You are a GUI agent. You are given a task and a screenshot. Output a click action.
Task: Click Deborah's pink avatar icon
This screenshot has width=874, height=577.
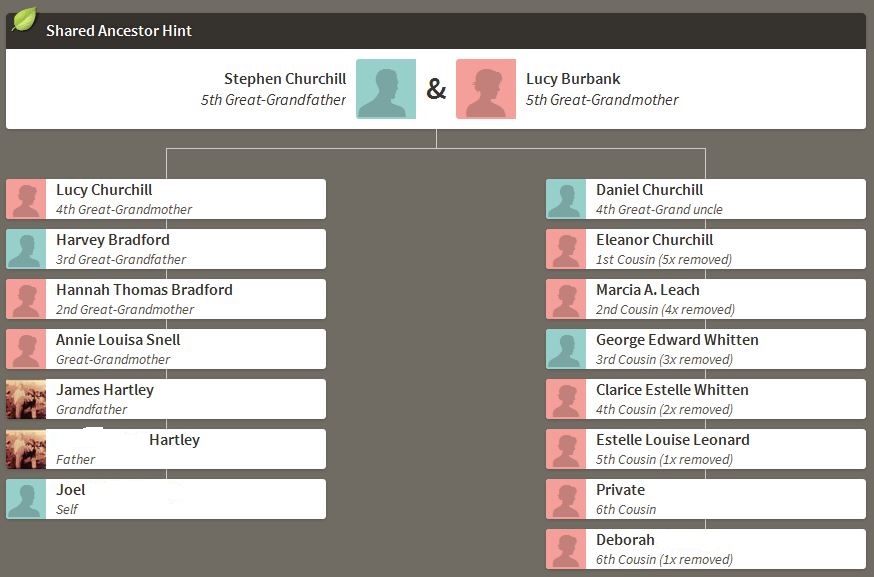pyautogui.click(x=566, y=549)
